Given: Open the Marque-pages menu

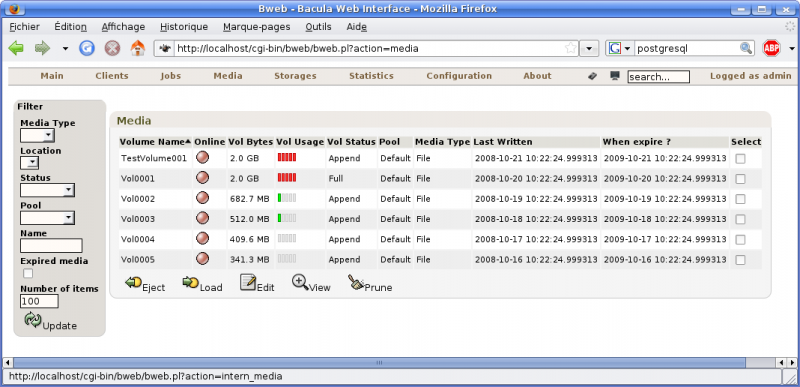Looking at the screenshot, I should (257, 27).
